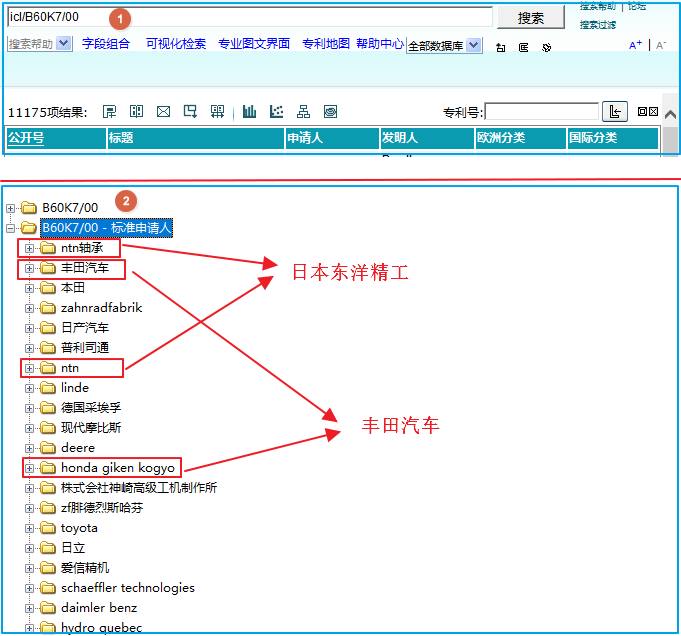
Task: Click the grid layout results icon
Action: click(217, 111)
